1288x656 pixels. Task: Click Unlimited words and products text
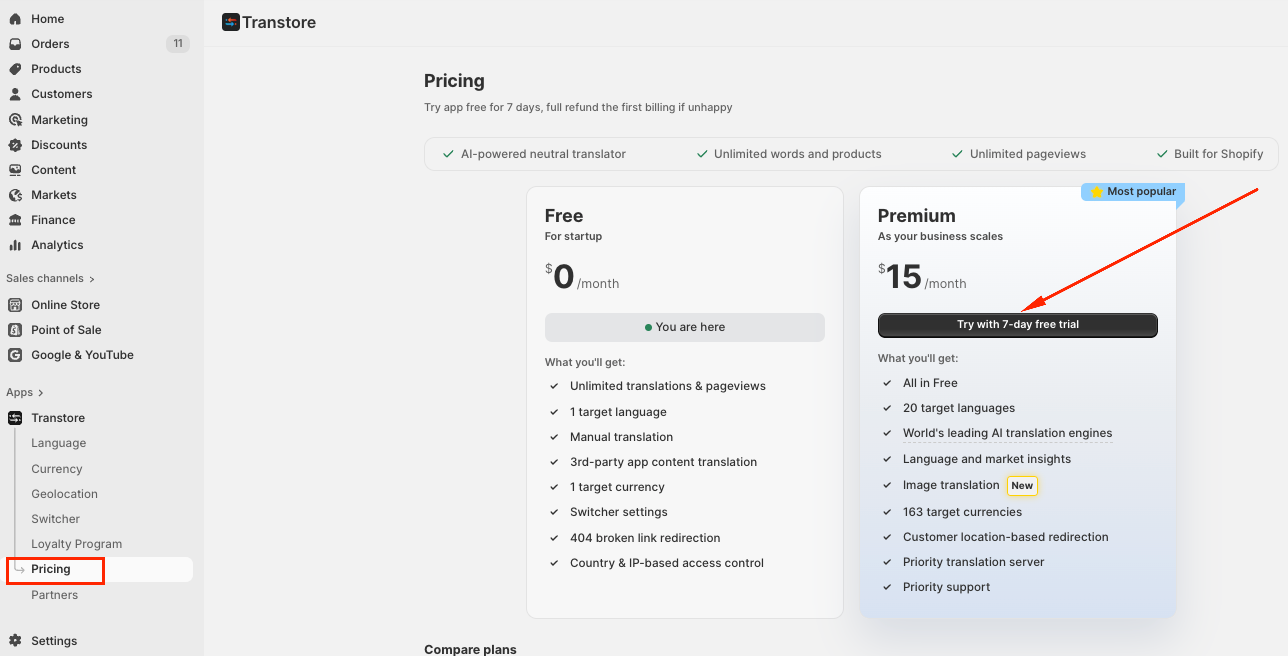click(798, 154)
